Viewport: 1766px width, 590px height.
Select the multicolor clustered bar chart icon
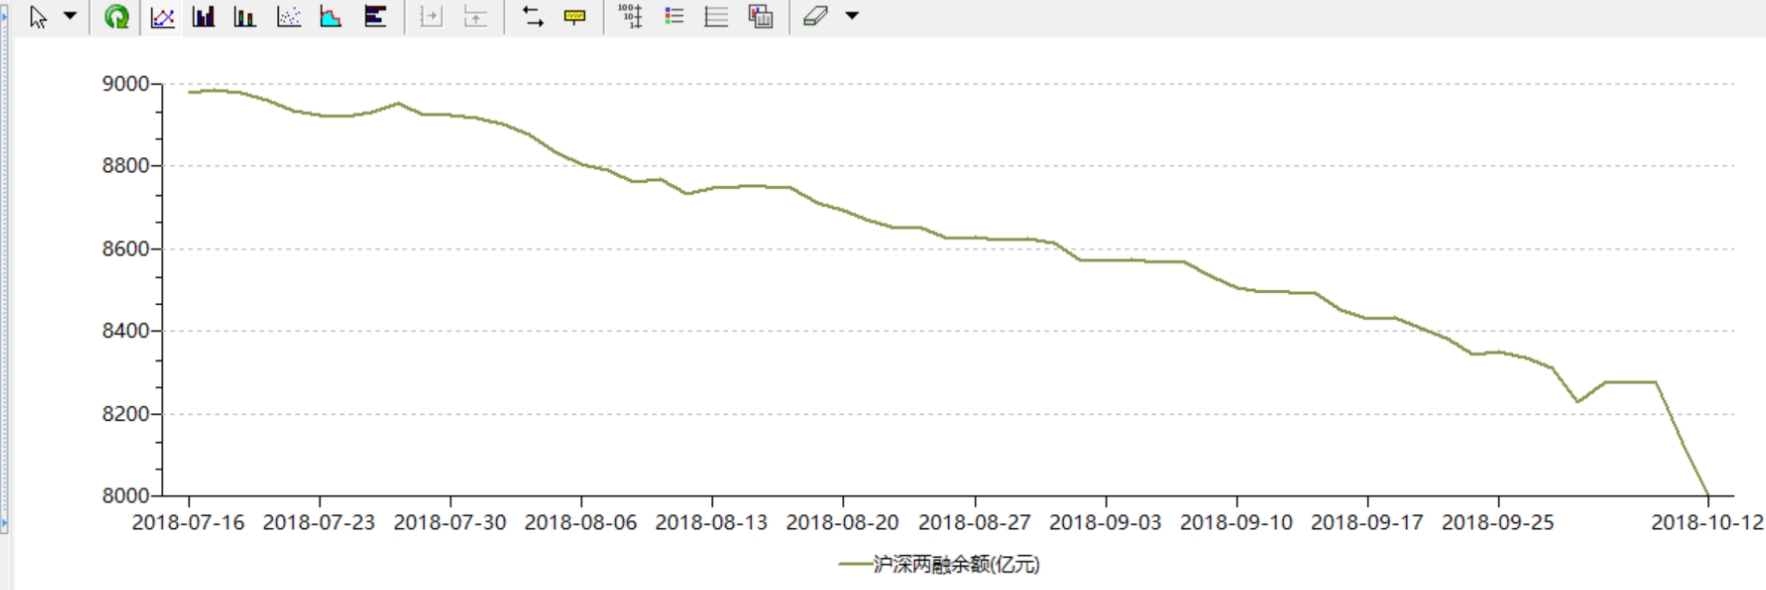(x=245, y=17)
